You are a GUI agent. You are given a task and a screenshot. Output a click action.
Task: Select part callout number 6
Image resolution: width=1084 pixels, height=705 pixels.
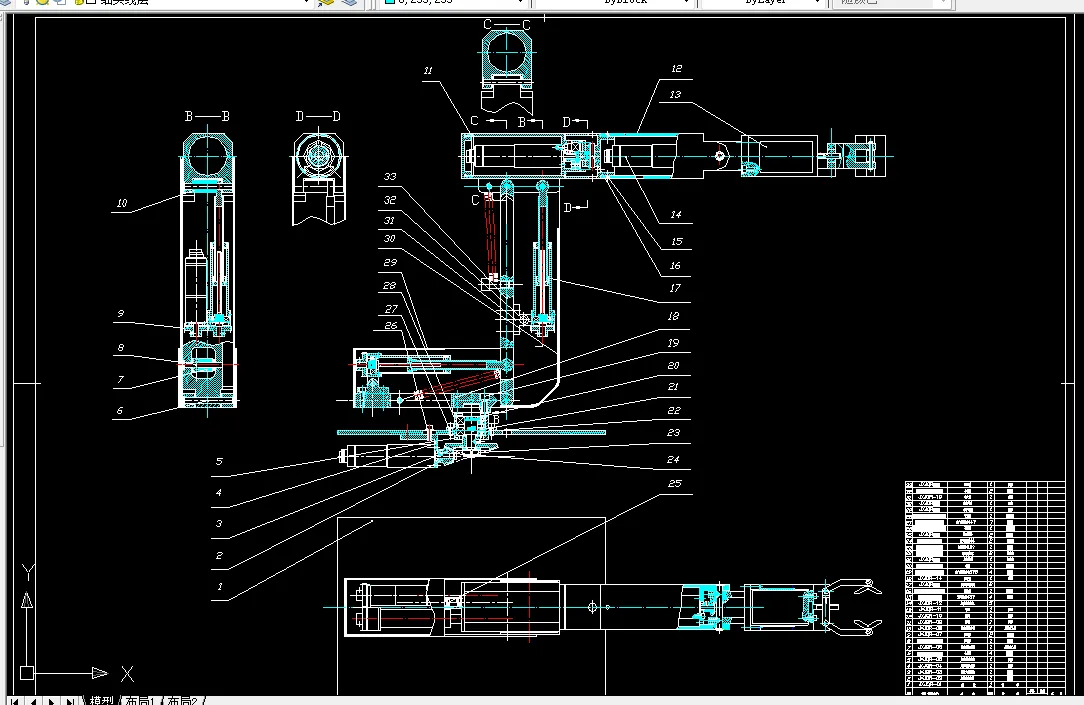[120, 411]
